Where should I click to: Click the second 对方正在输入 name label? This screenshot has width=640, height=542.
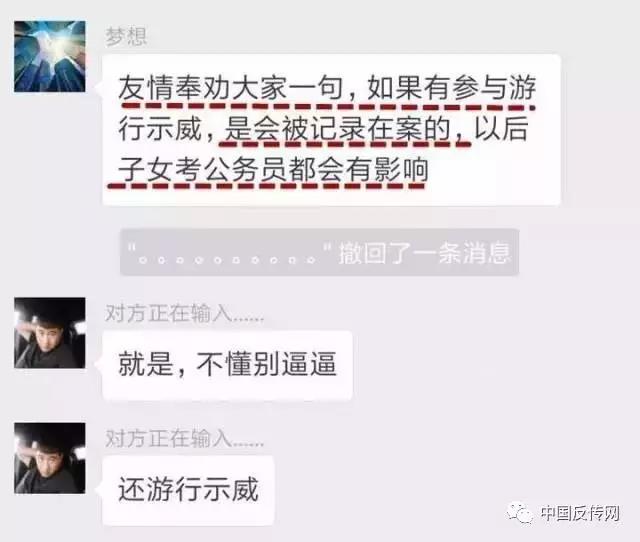(184, 439)
